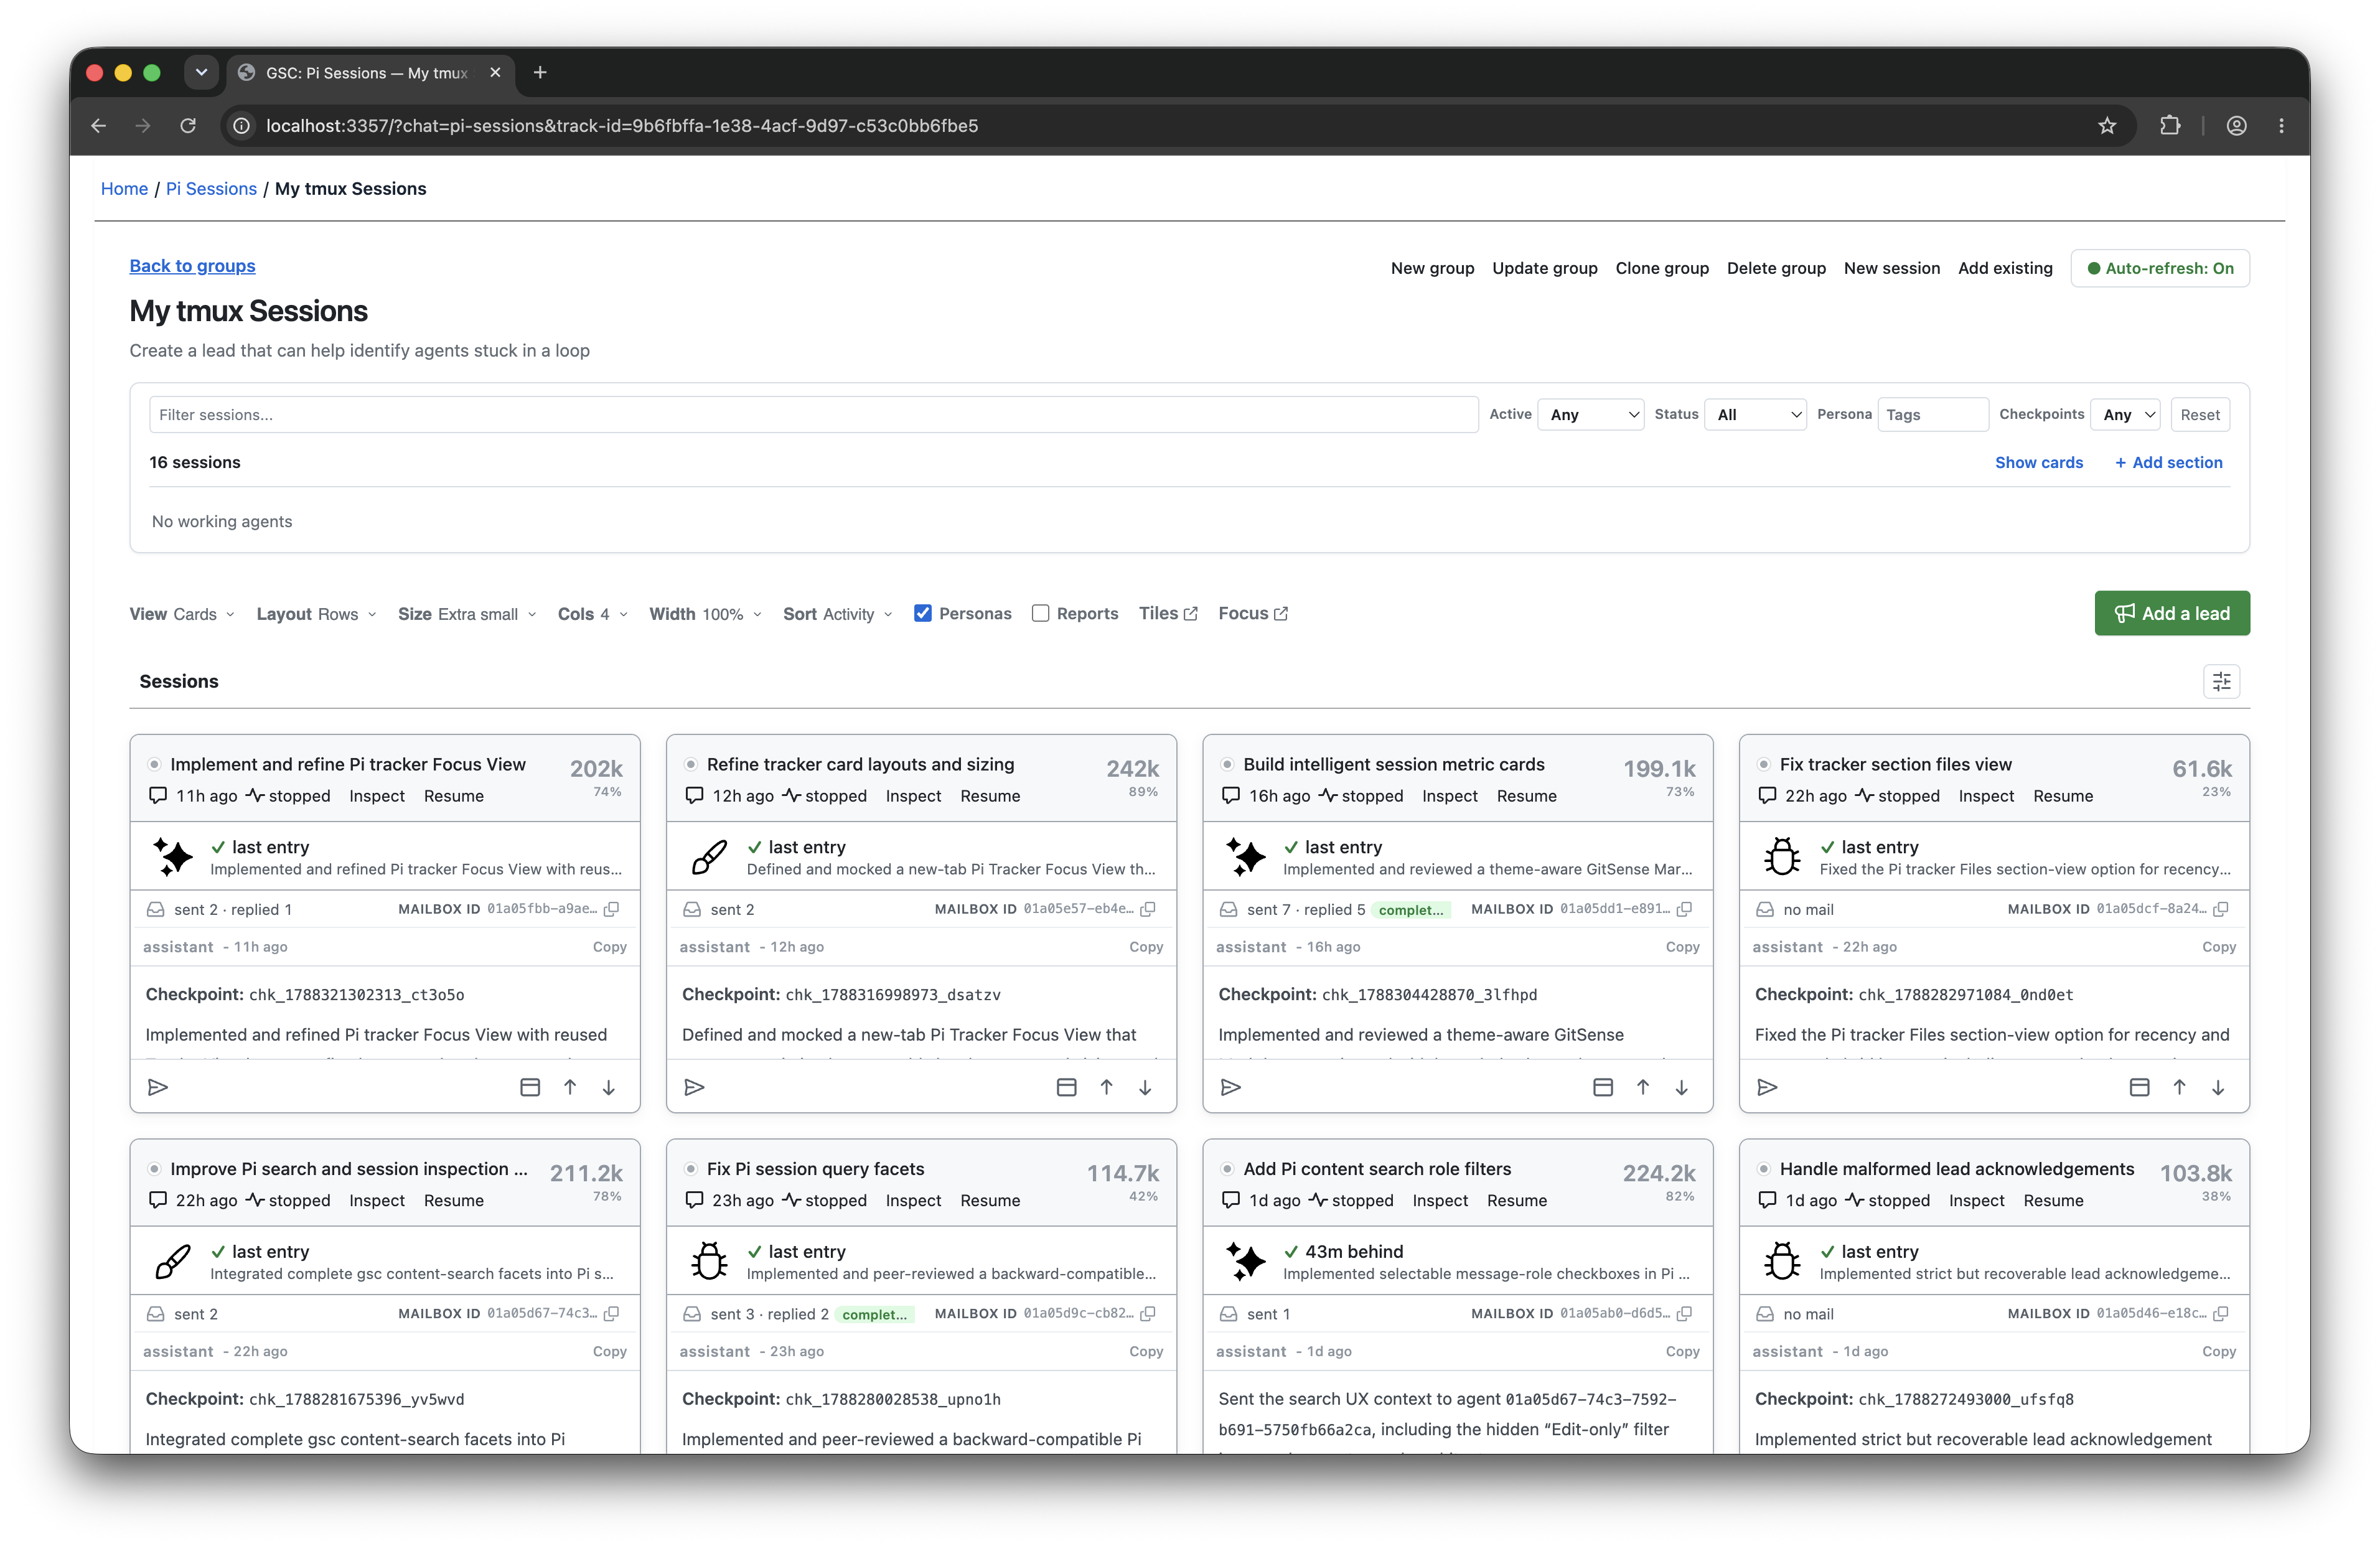
Task: Click bug persona icon in Fix tracker section card
Action: 1782,857
